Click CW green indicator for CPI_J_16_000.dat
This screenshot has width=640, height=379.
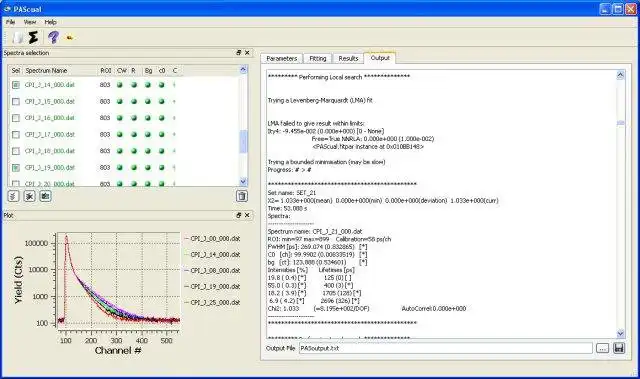(x=120, y=118)
